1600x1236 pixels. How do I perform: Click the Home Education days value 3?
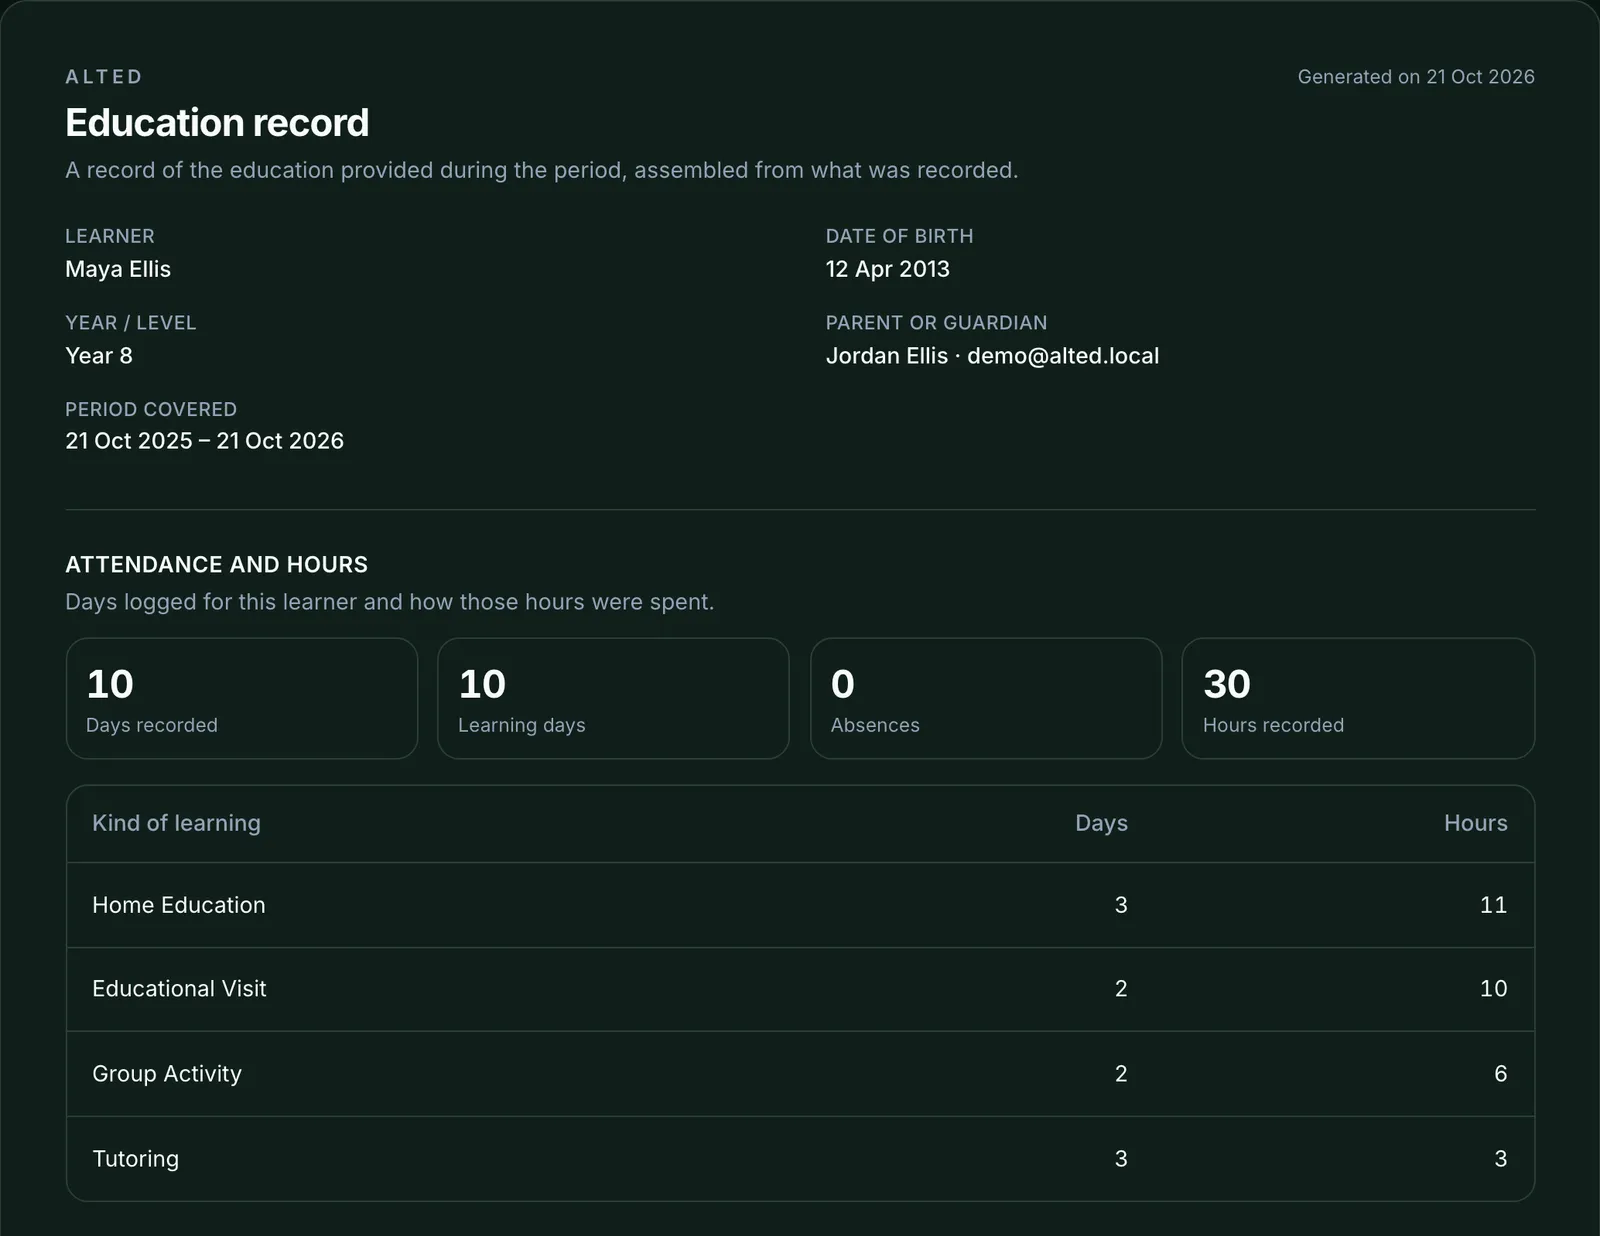click(x=1121, y=905)
